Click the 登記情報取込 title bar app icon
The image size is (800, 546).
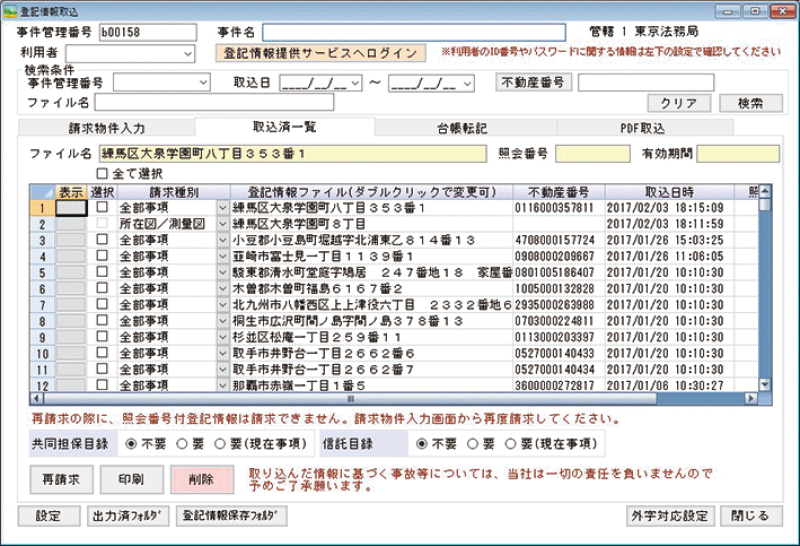(x=10, y=10)
